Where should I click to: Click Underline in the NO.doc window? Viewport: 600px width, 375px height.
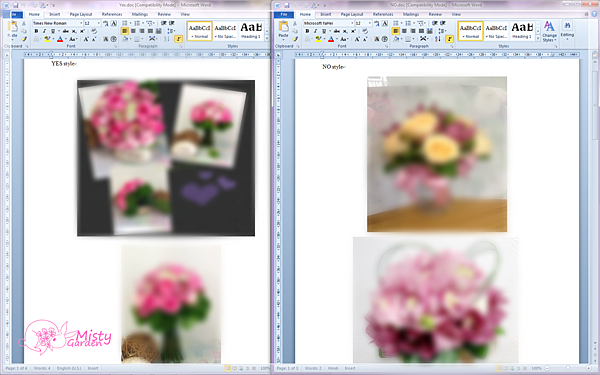pos(324,31)
